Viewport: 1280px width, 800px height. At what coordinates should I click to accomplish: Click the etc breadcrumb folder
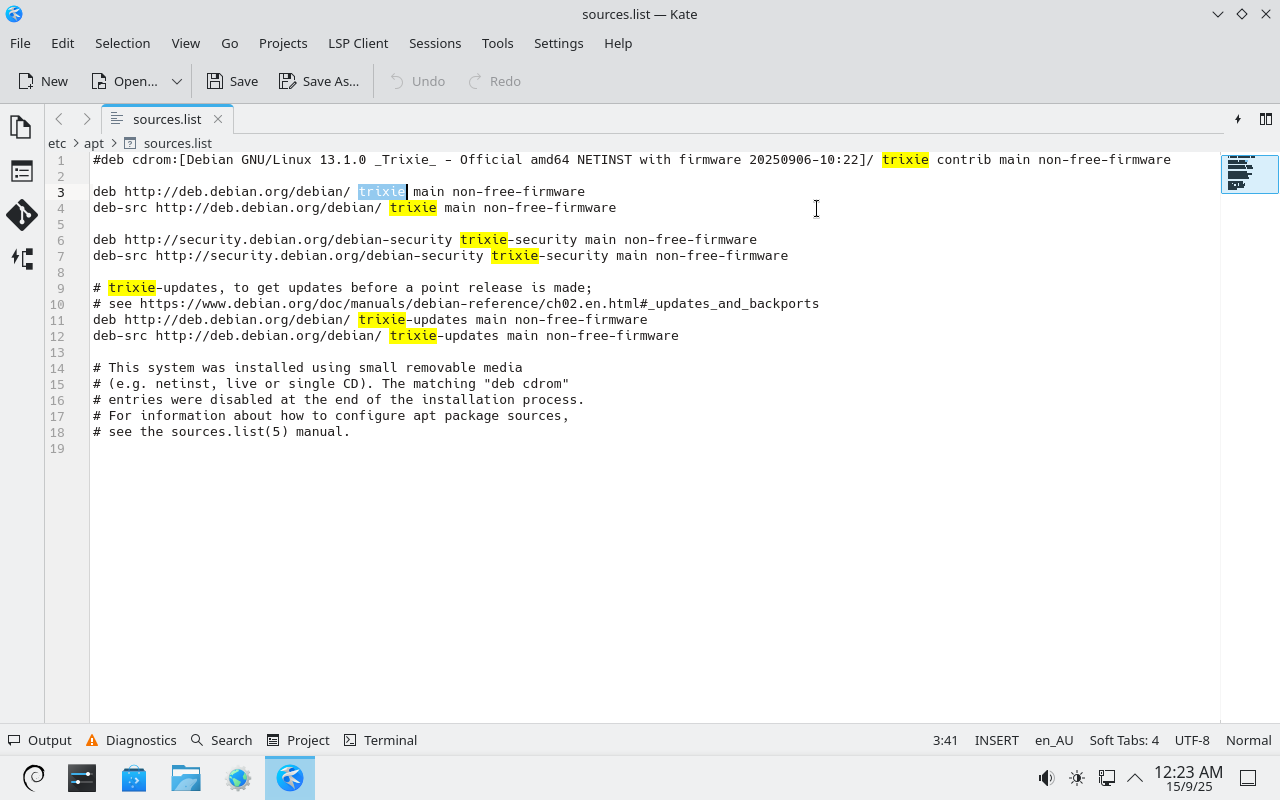[x=57, y=143]
